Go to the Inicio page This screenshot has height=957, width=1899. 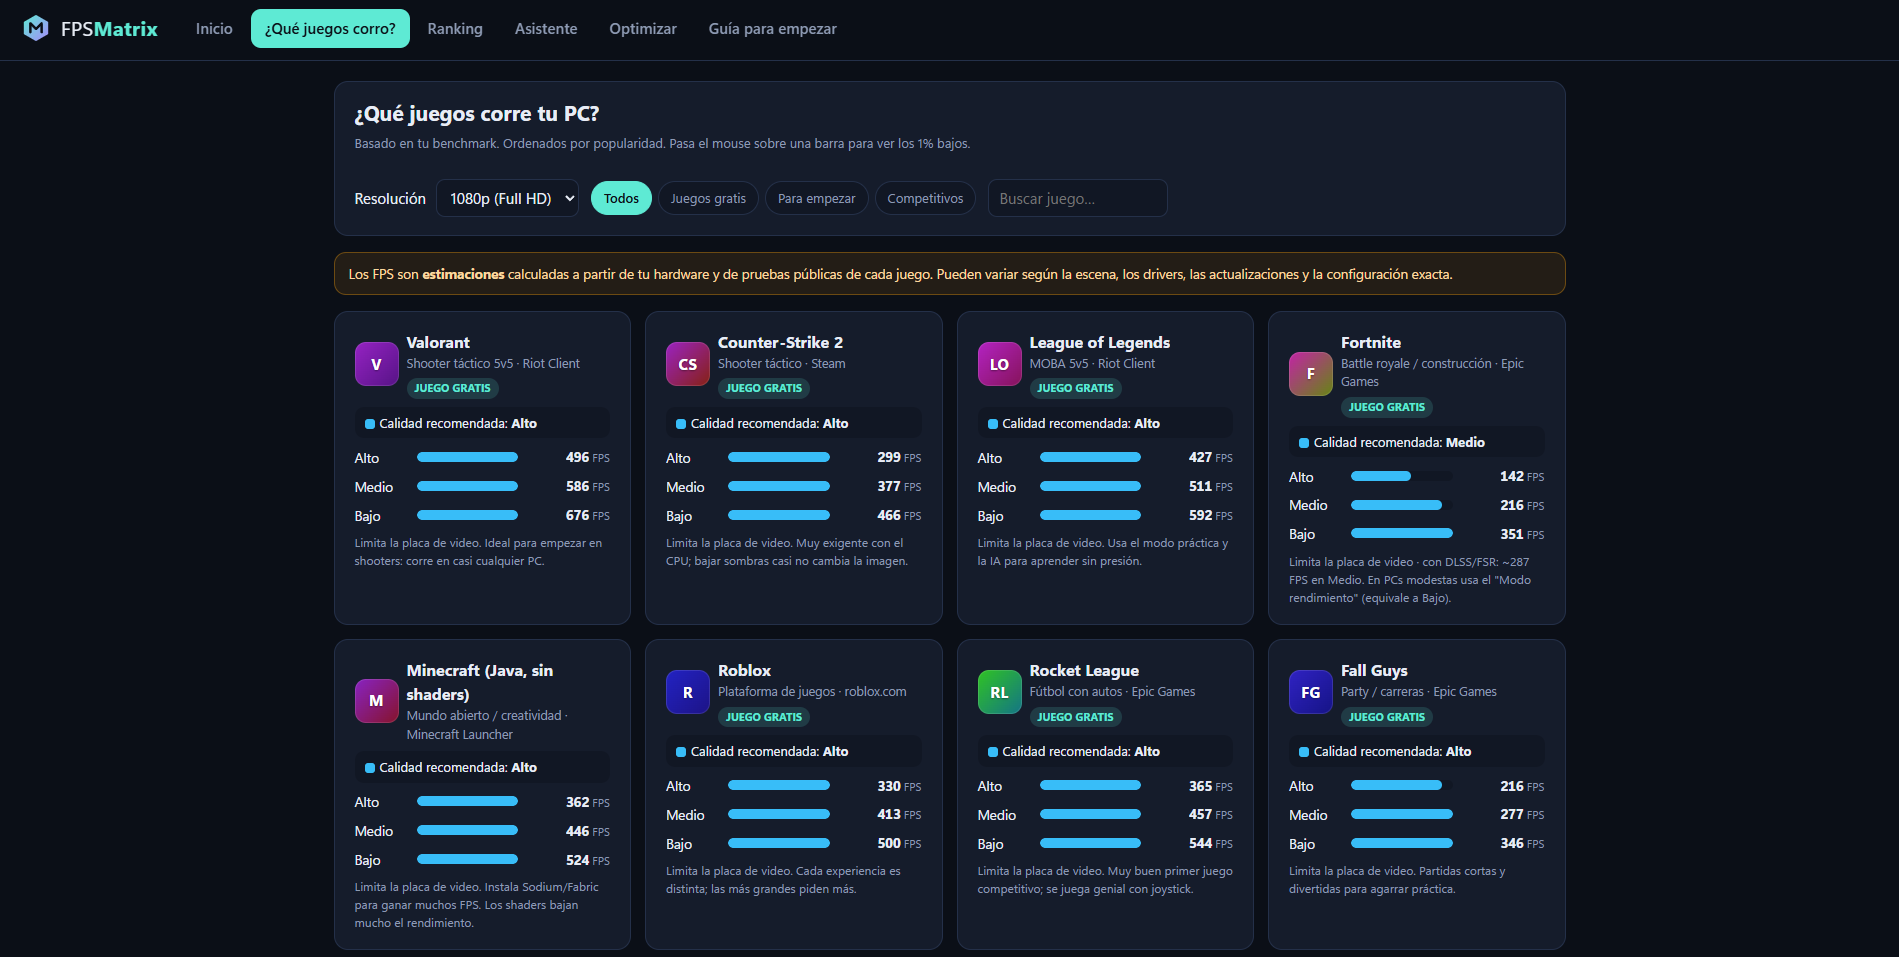click(214, 29)
